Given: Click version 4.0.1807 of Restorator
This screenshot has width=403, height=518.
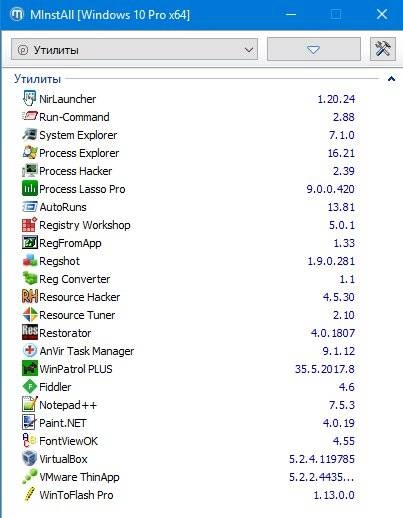Looking at the screenshot, I should [333, 333].
